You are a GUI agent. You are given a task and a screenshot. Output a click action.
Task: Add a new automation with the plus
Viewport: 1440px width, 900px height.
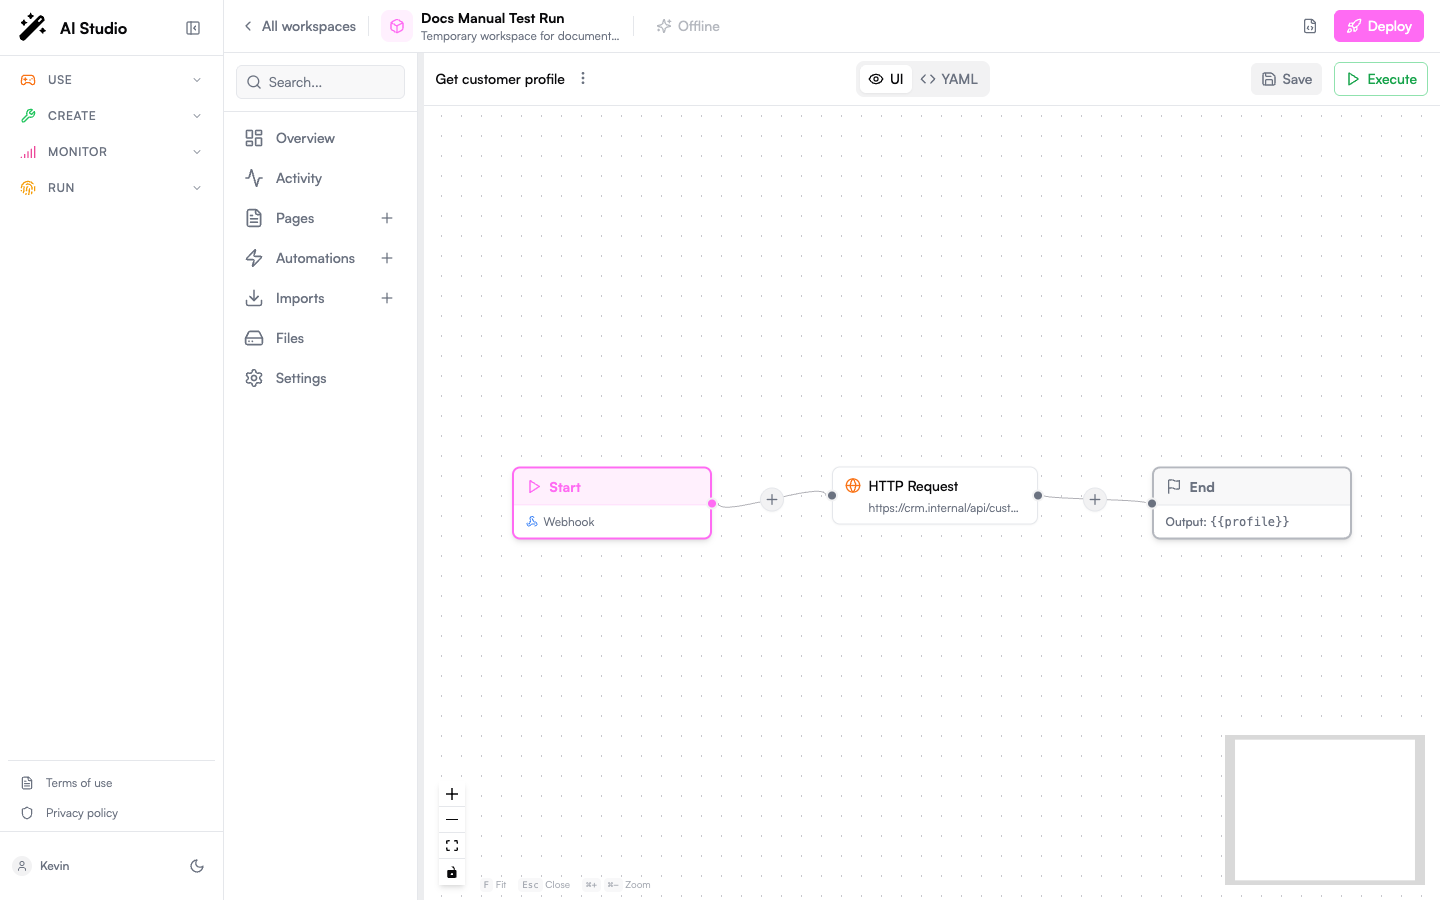pos(387,258)
